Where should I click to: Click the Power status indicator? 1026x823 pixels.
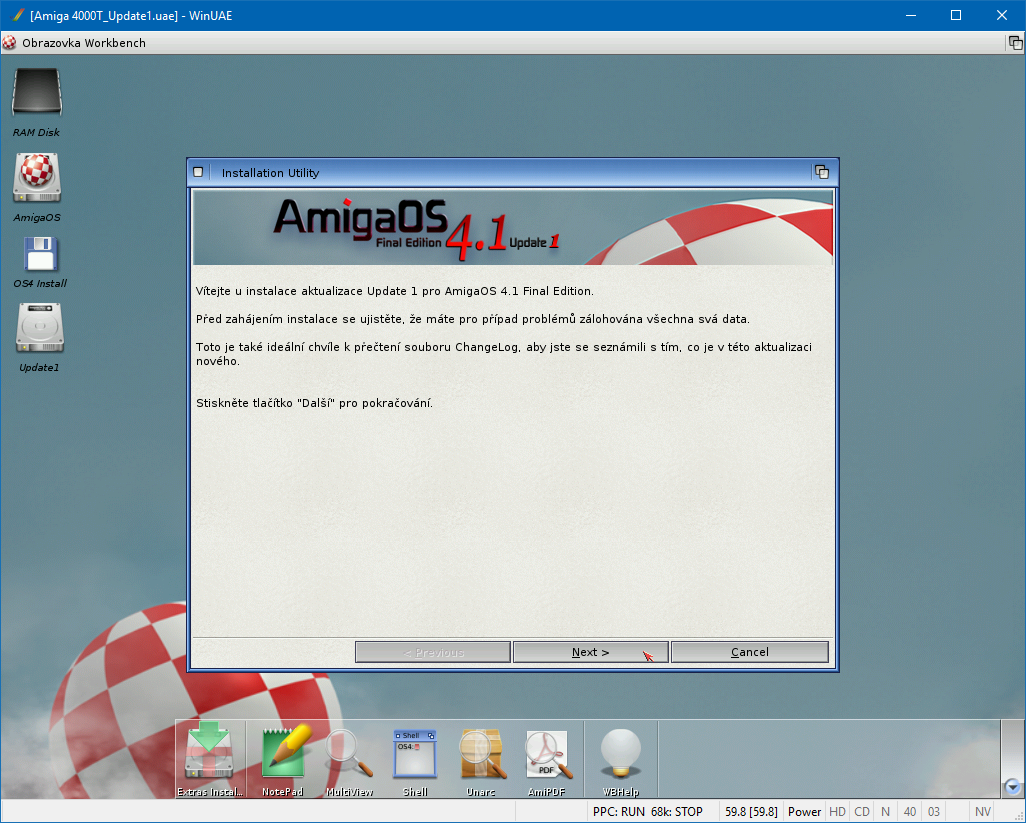click(x=804, y=812)
